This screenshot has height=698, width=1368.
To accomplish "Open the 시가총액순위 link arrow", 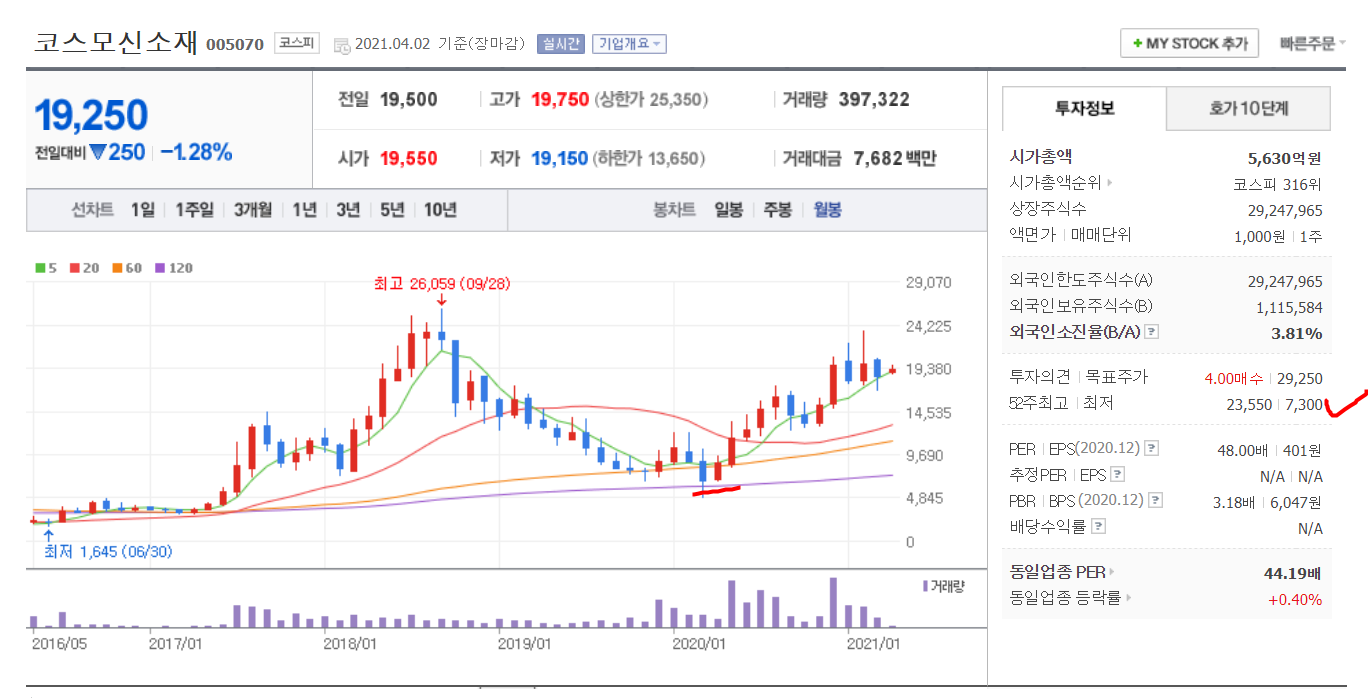I will pyautogui.click(x=1109, y=183).
